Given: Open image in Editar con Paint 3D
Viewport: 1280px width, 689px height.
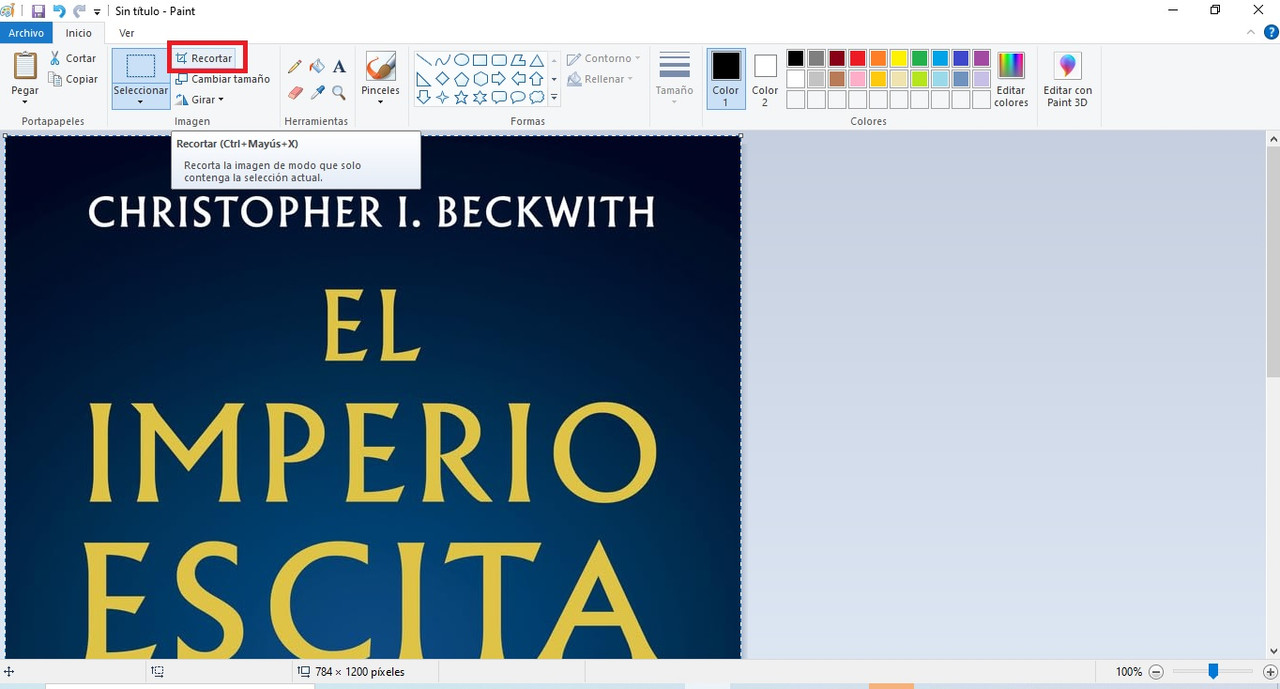Looking at the screenshot, I should point(1067,79).
